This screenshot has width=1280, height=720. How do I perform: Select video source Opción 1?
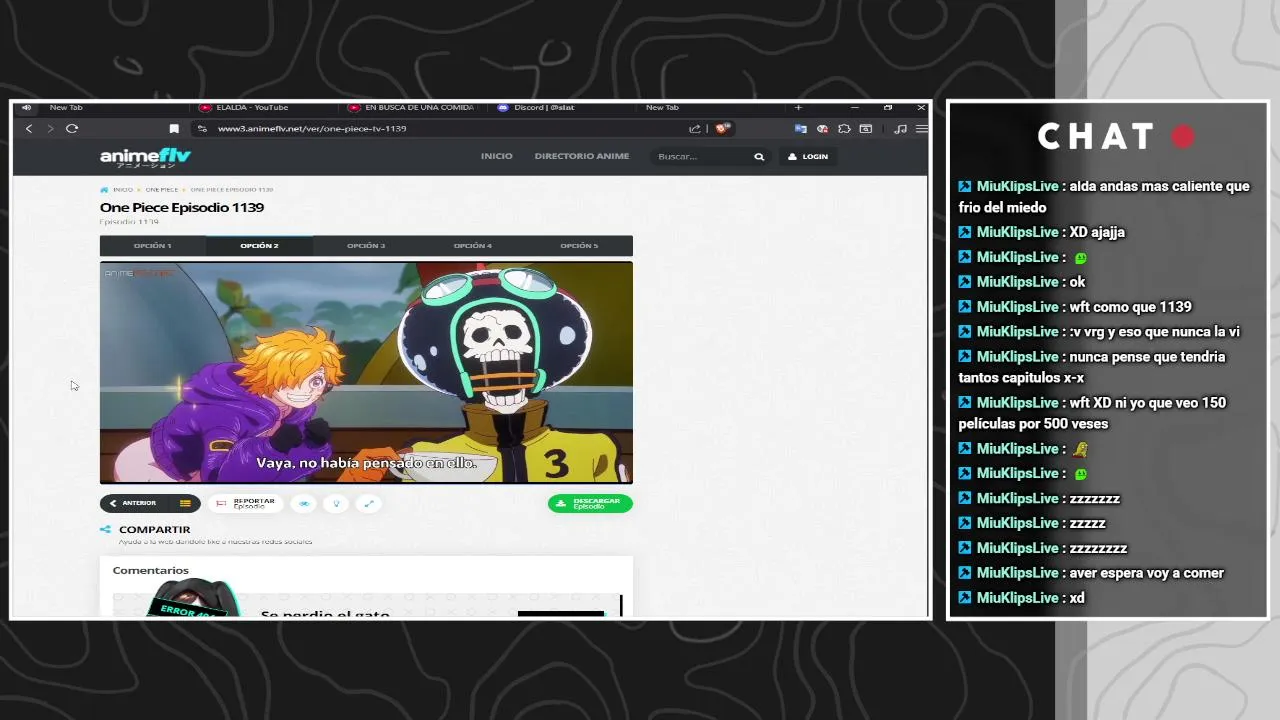click(x=153, y=246)
